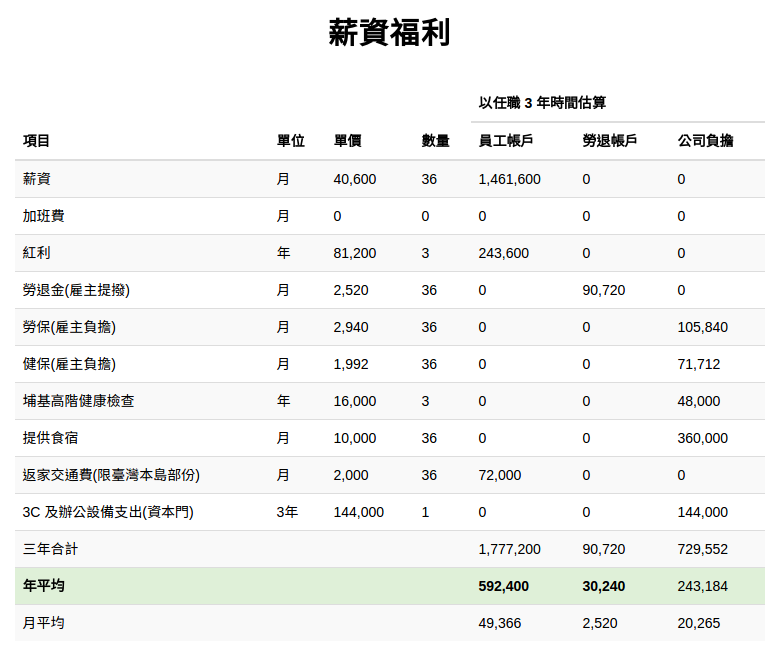Screen dimensions: 780x656
Task: Click the 1,992 health insurance price
Action: tap(351, 364)
